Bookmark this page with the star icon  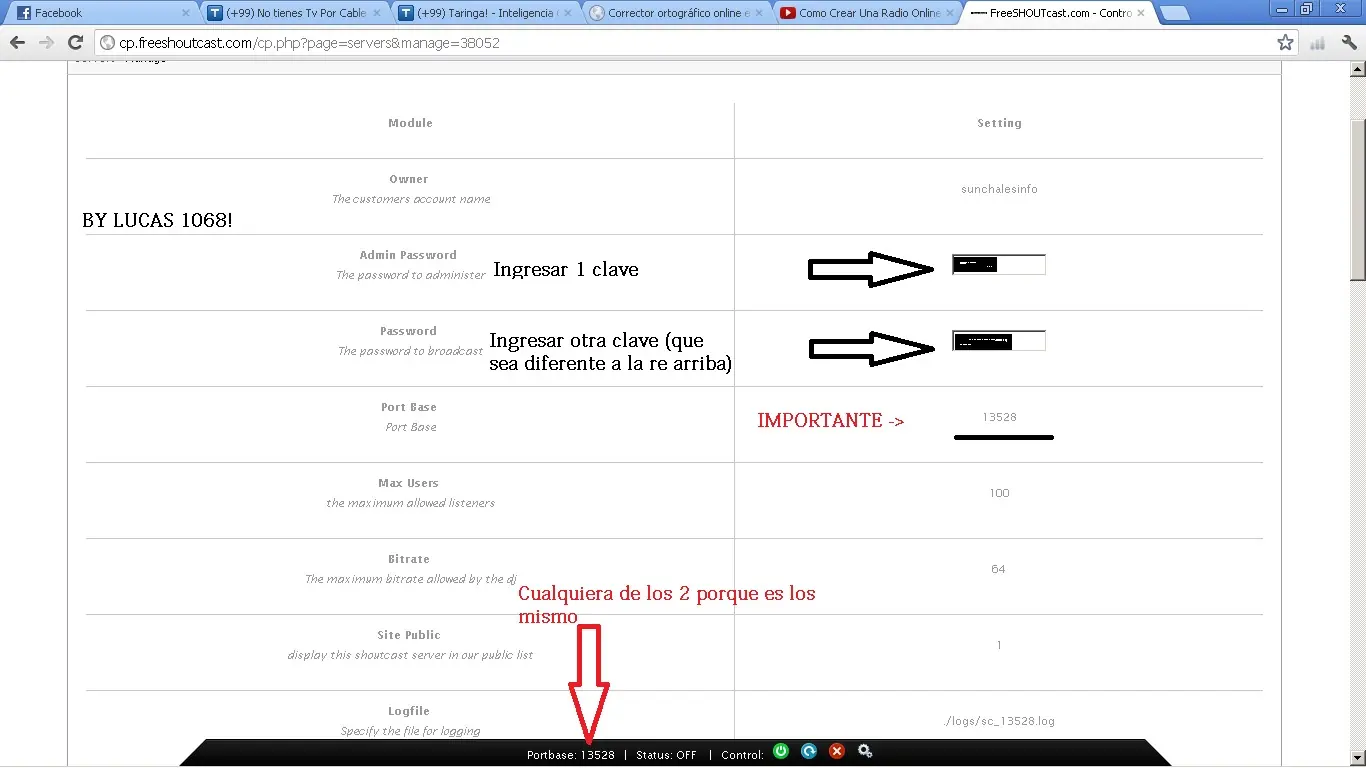click(1286, 43)
